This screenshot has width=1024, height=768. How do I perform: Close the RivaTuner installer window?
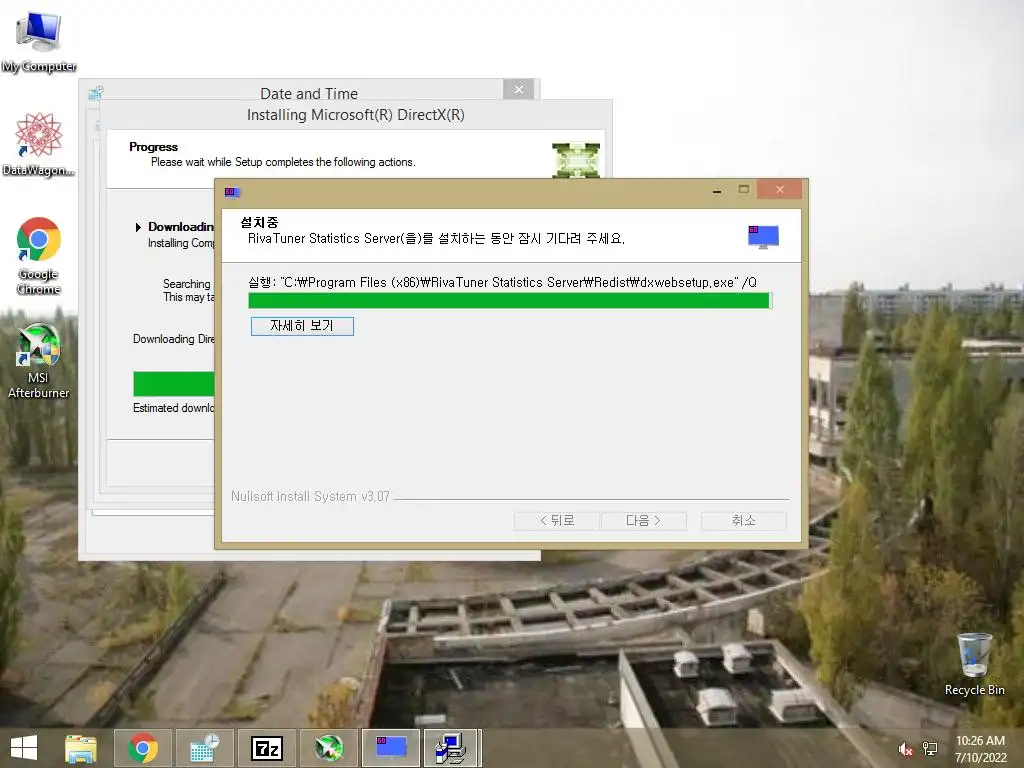click(780, 189)
